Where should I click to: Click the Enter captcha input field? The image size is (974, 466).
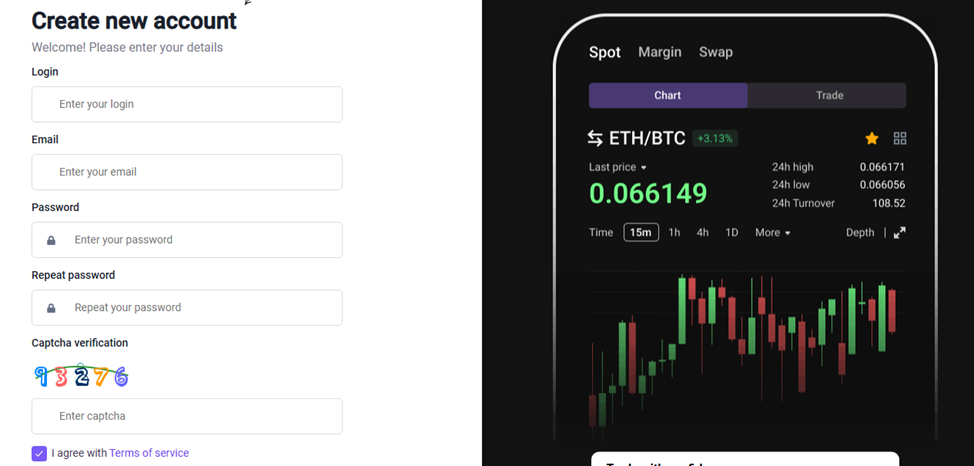click(x=187, y=416)
